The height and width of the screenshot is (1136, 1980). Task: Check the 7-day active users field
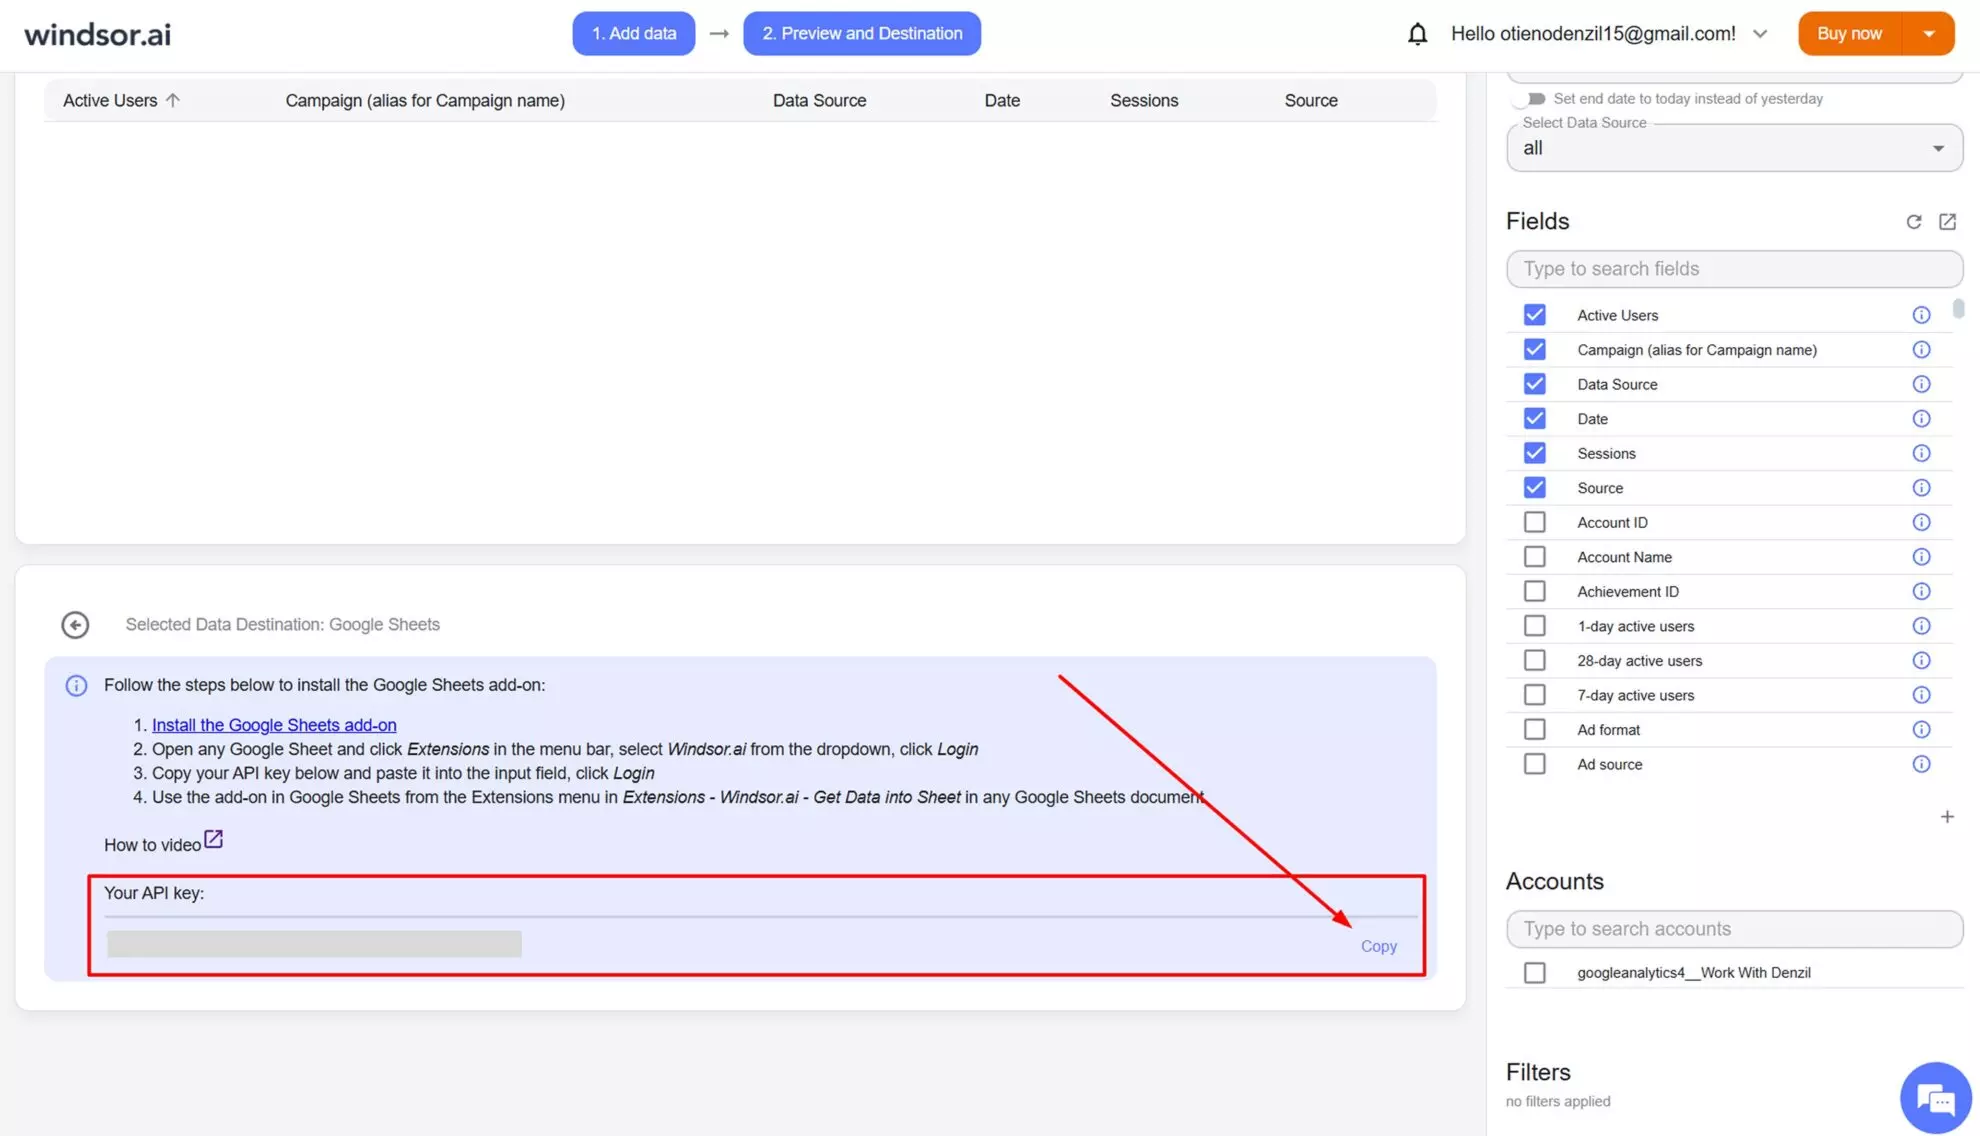(x=1534, y=695)
